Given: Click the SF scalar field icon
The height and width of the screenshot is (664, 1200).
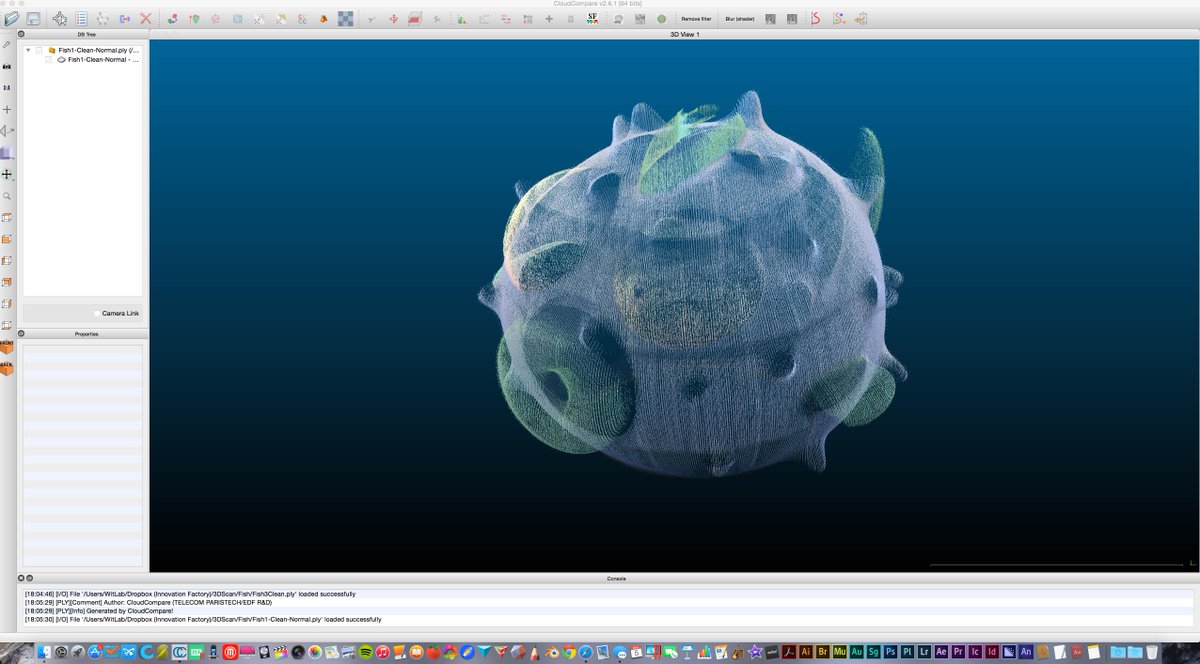Looking at the screenshot, I should 592,18.
